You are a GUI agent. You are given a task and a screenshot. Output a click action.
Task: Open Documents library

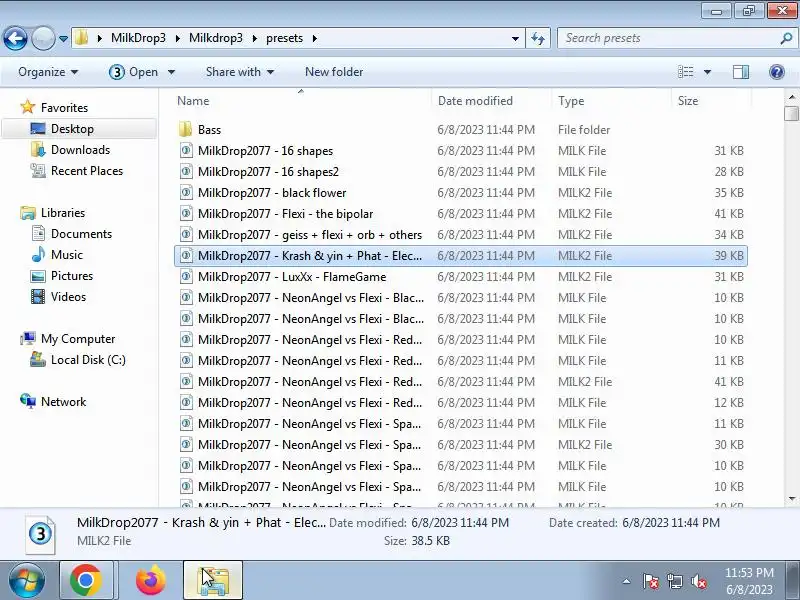(81, 234)
